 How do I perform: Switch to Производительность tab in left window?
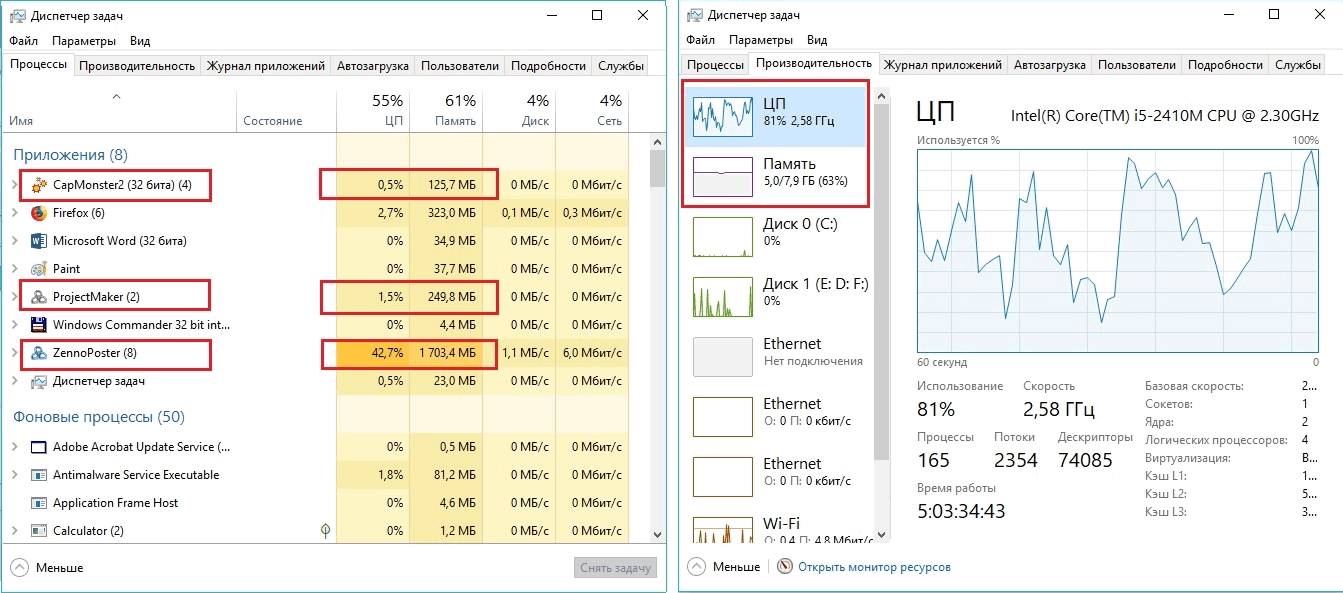point(137,66)
